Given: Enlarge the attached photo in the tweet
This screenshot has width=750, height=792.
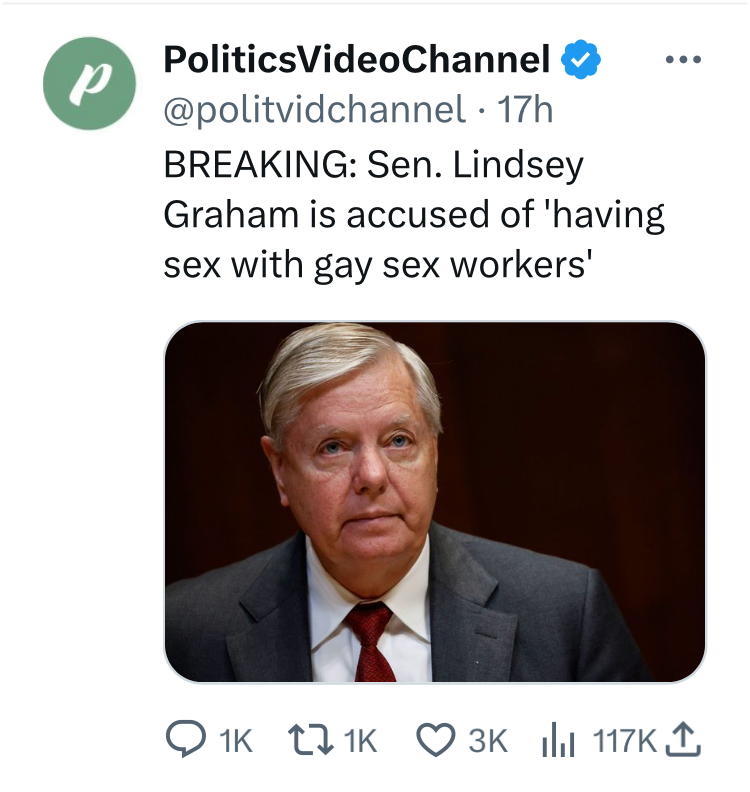Looking at the screenshot, I should point(435,502).
